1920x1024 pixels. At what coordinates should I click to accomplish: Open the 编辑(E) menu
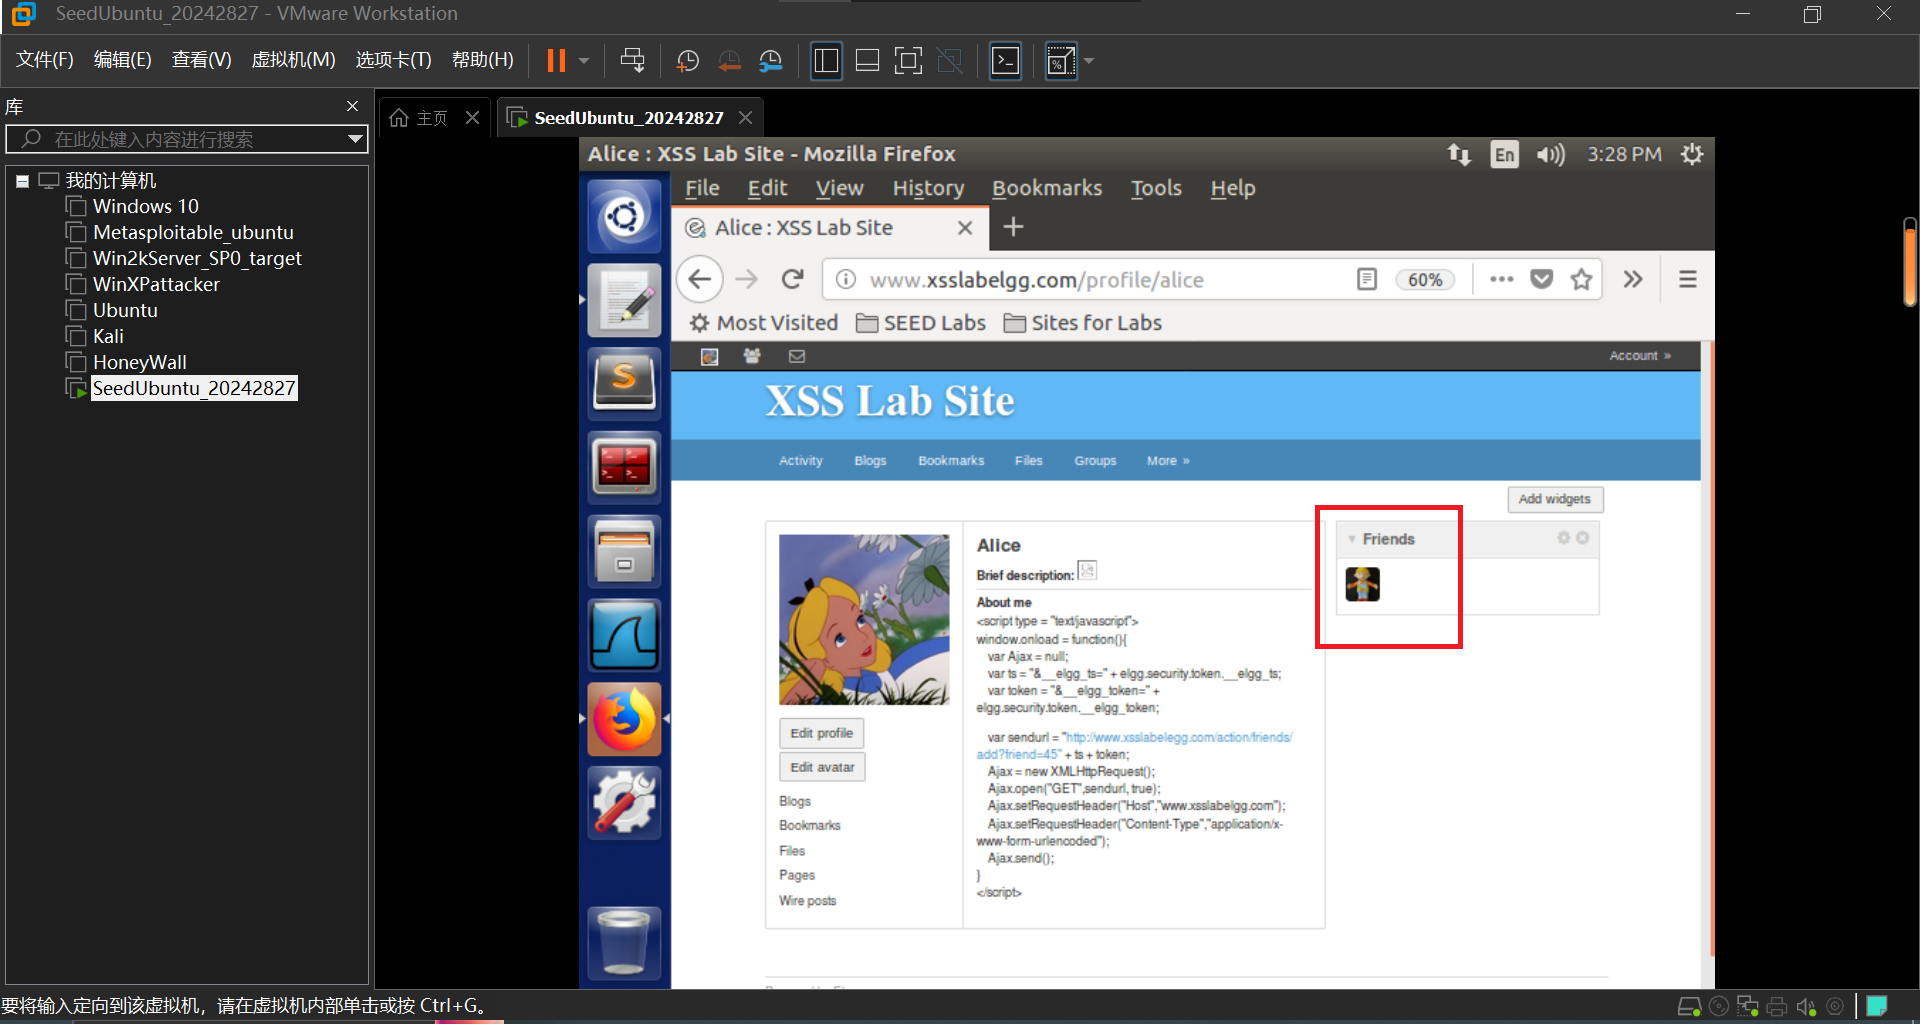tap(123, 60)
